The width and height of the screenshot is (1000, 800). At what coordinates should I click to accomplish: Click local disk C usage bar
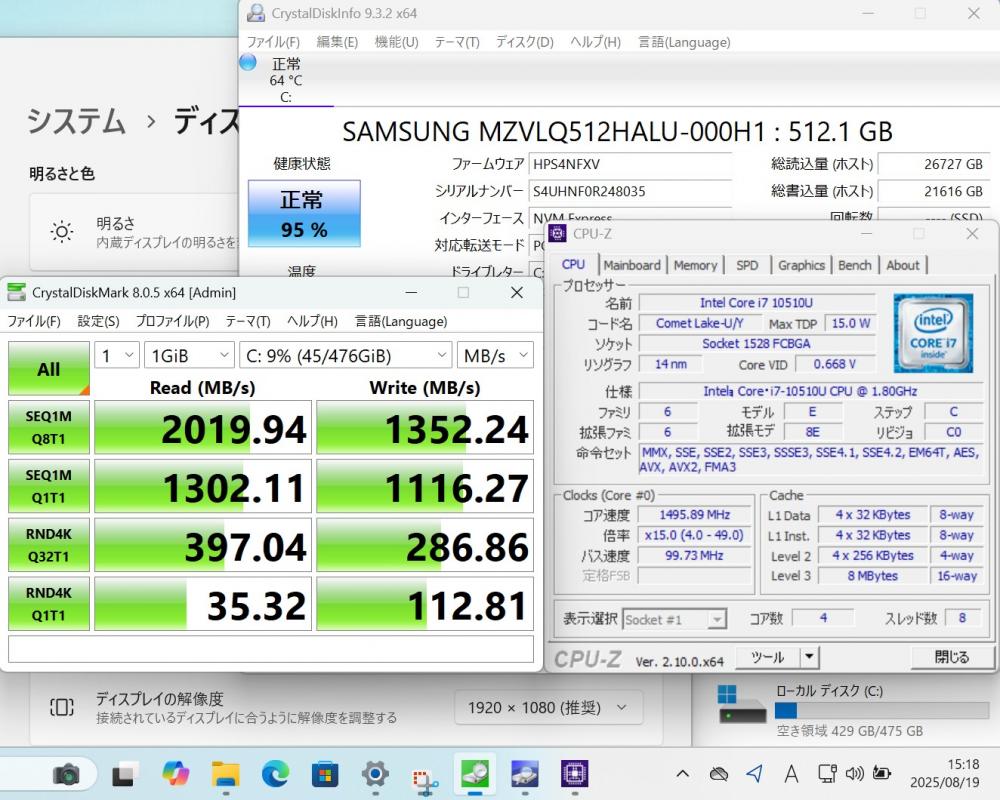point(882,710)
